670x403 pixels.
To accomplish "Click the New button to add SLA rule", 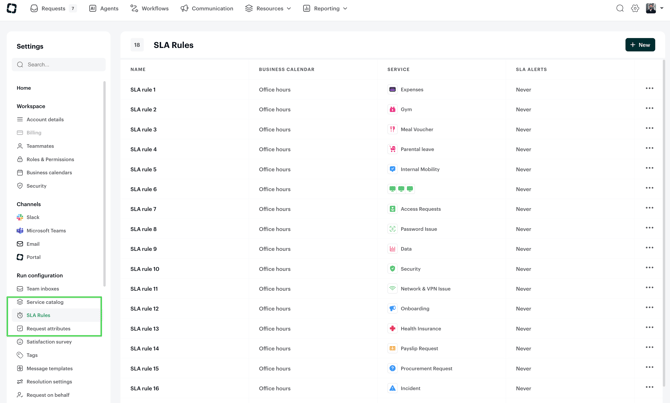I will [x=640, y=45].
